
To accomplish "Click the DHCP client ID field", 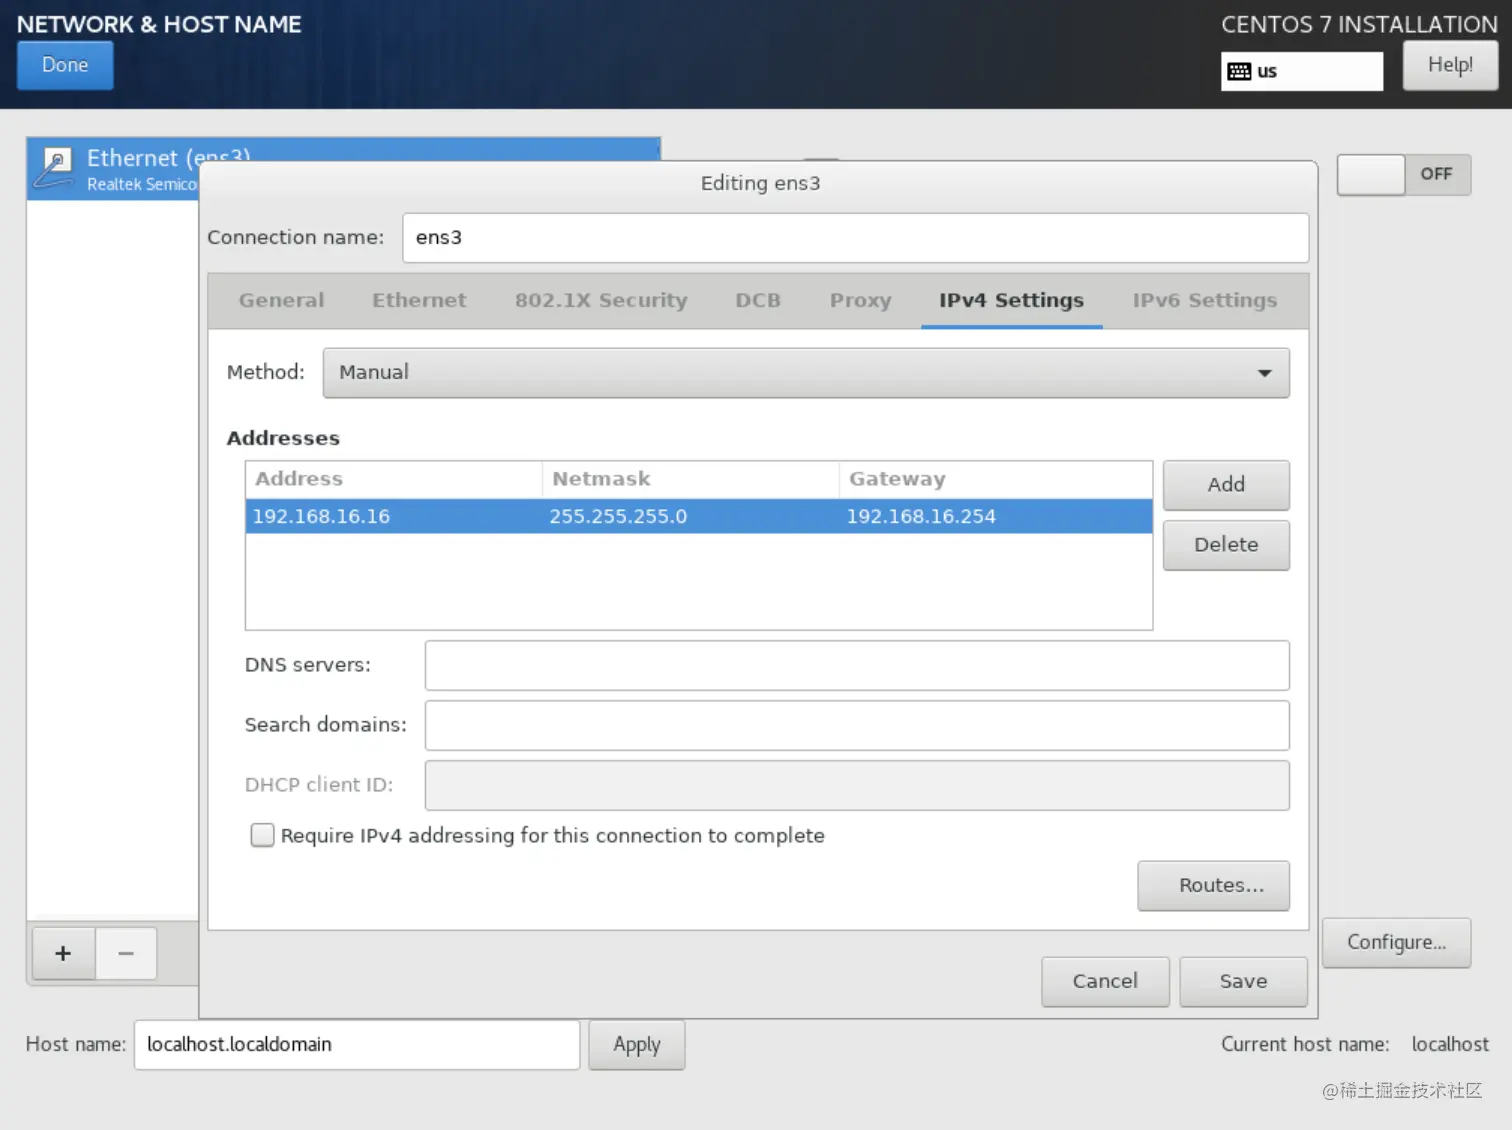I will (x=857, y=786).
